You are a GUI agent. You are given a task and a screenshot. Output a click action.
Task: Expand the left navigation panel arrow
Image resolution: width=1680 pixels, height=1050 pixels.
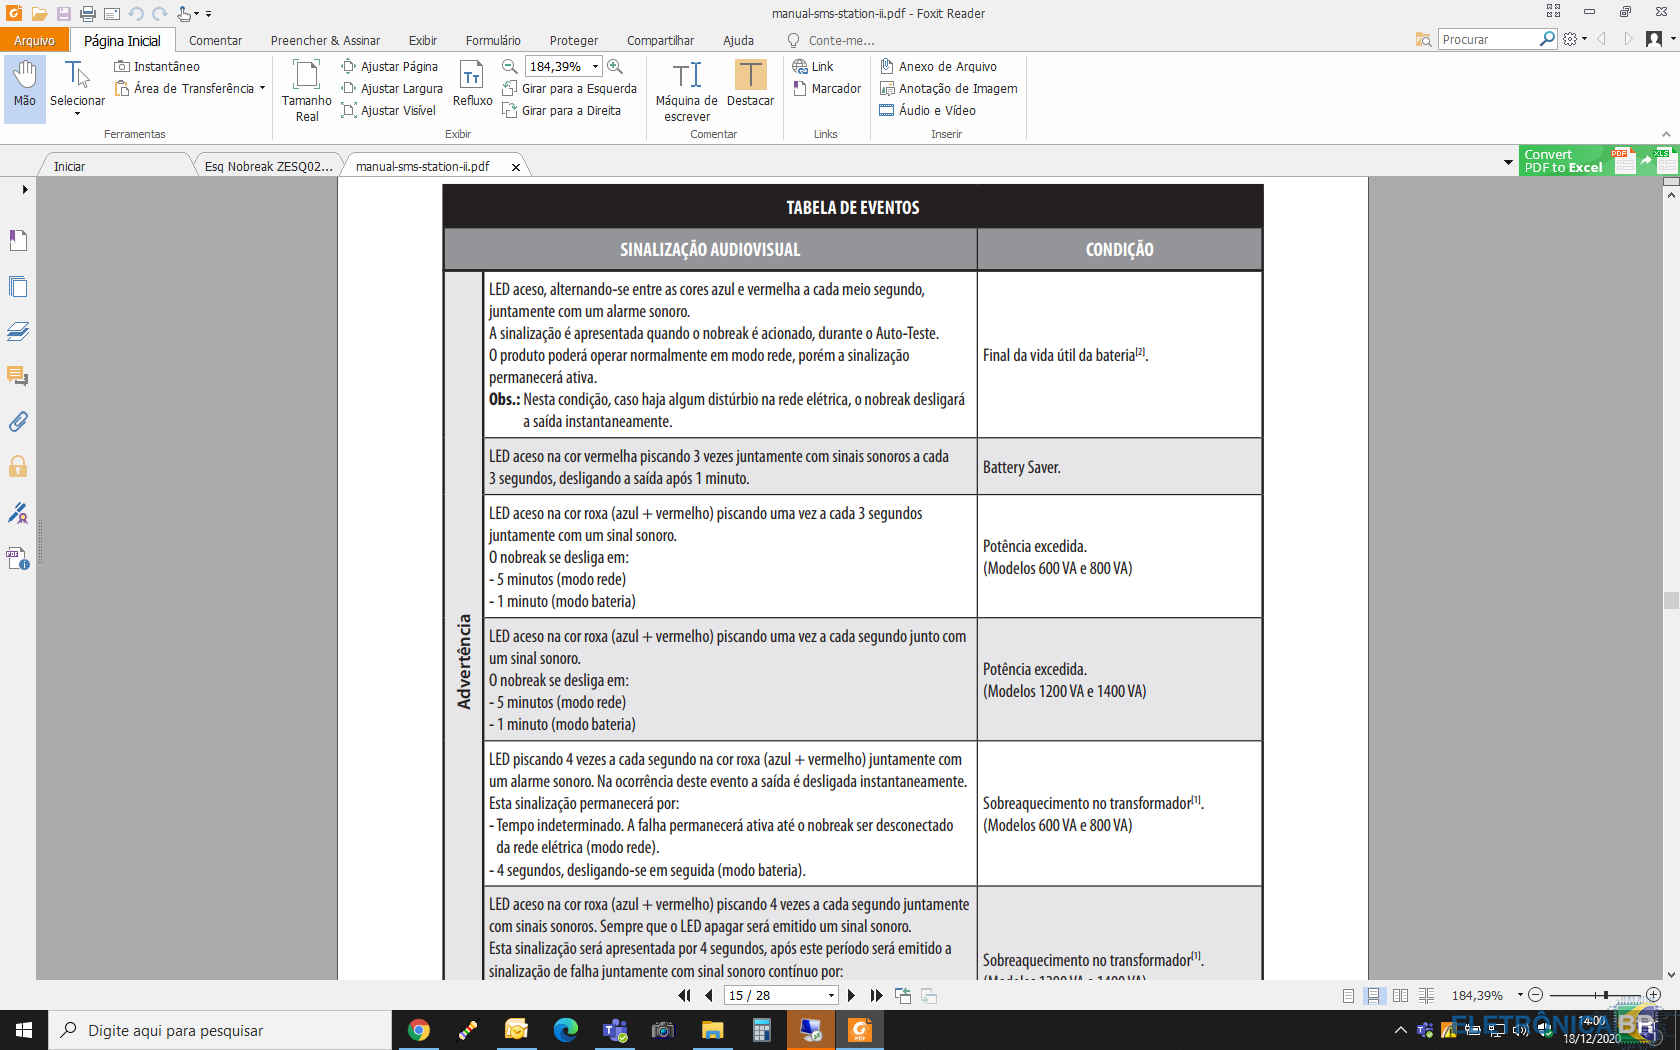point(24,189)
